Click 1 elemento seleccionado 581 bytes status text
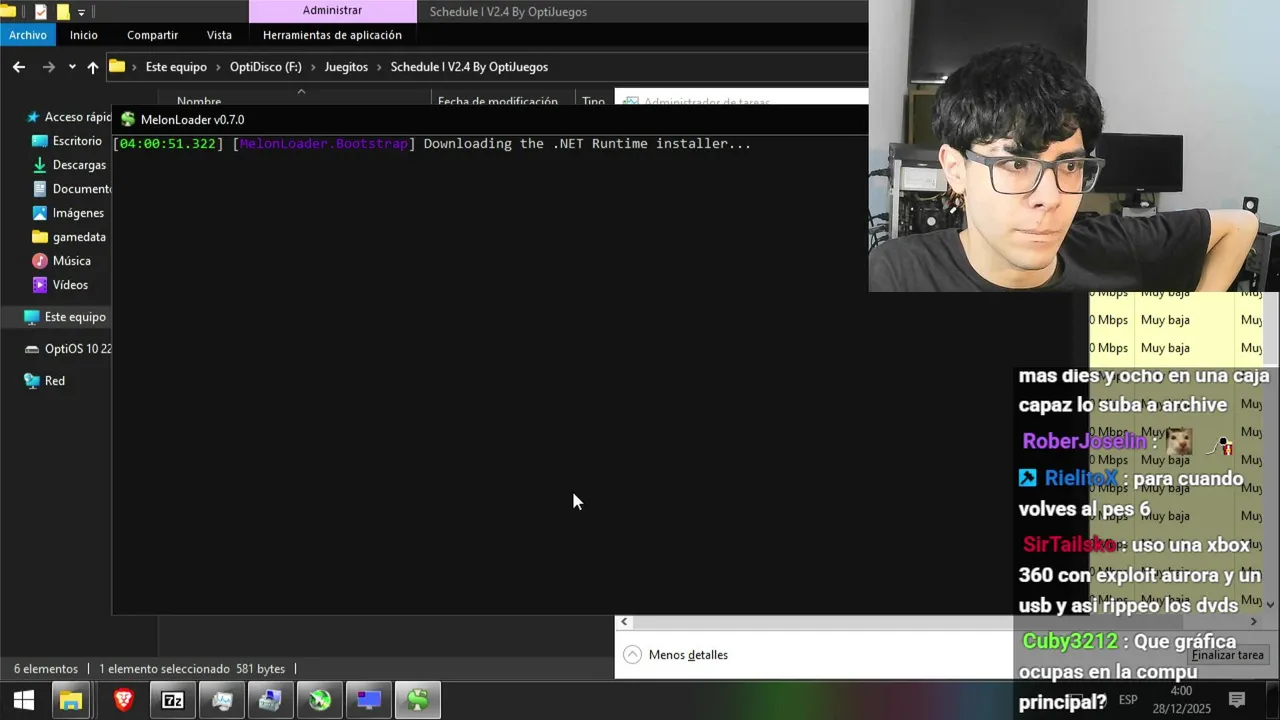The image size is (1280, 720). [x=192, y=669]
